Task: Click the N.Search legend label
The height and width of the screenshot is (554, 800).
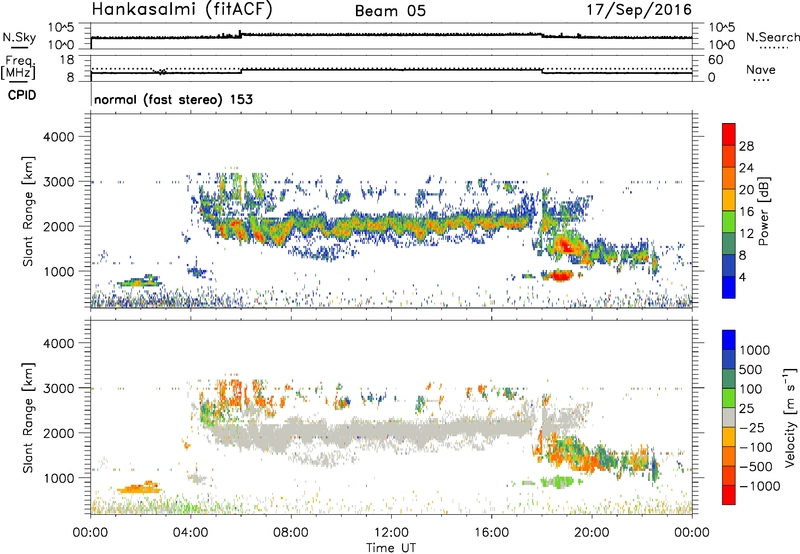Action: click(x=772, y=37)
